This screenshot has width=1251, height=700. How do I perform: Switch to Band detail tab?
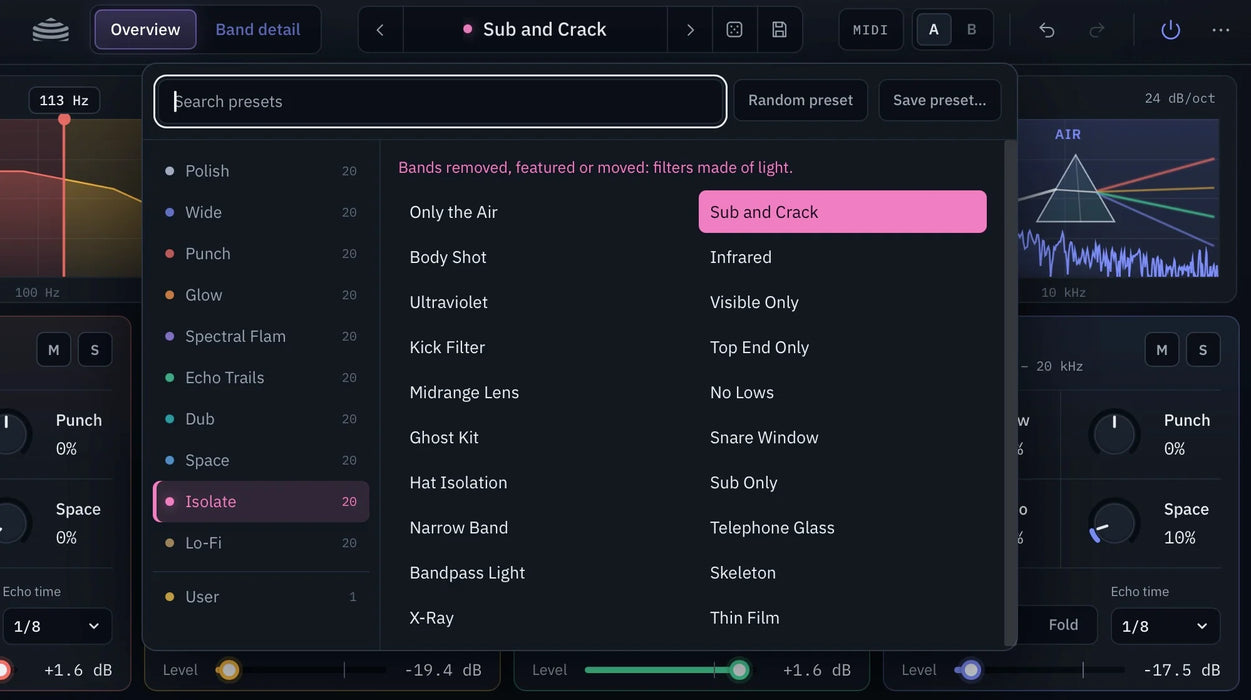point(258,30)
